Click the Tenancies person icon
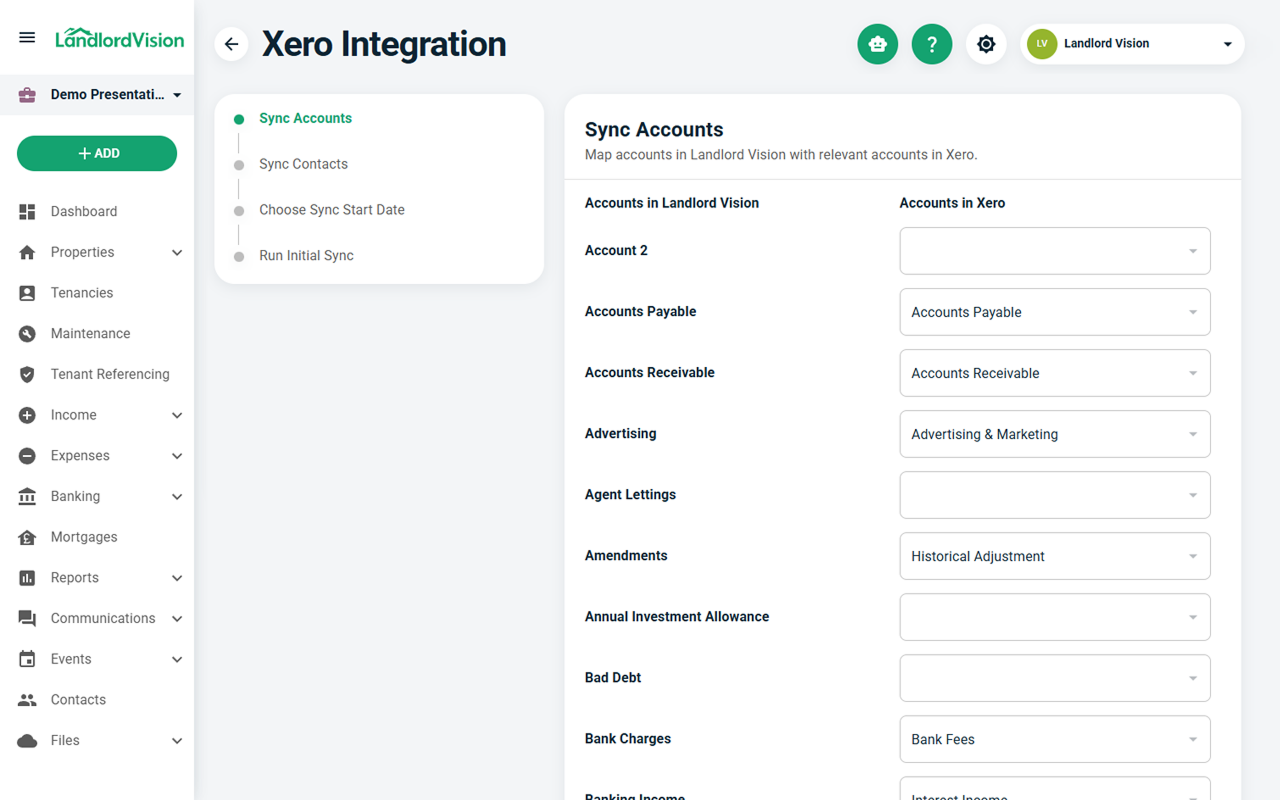1280x800 pixels. 27,293
